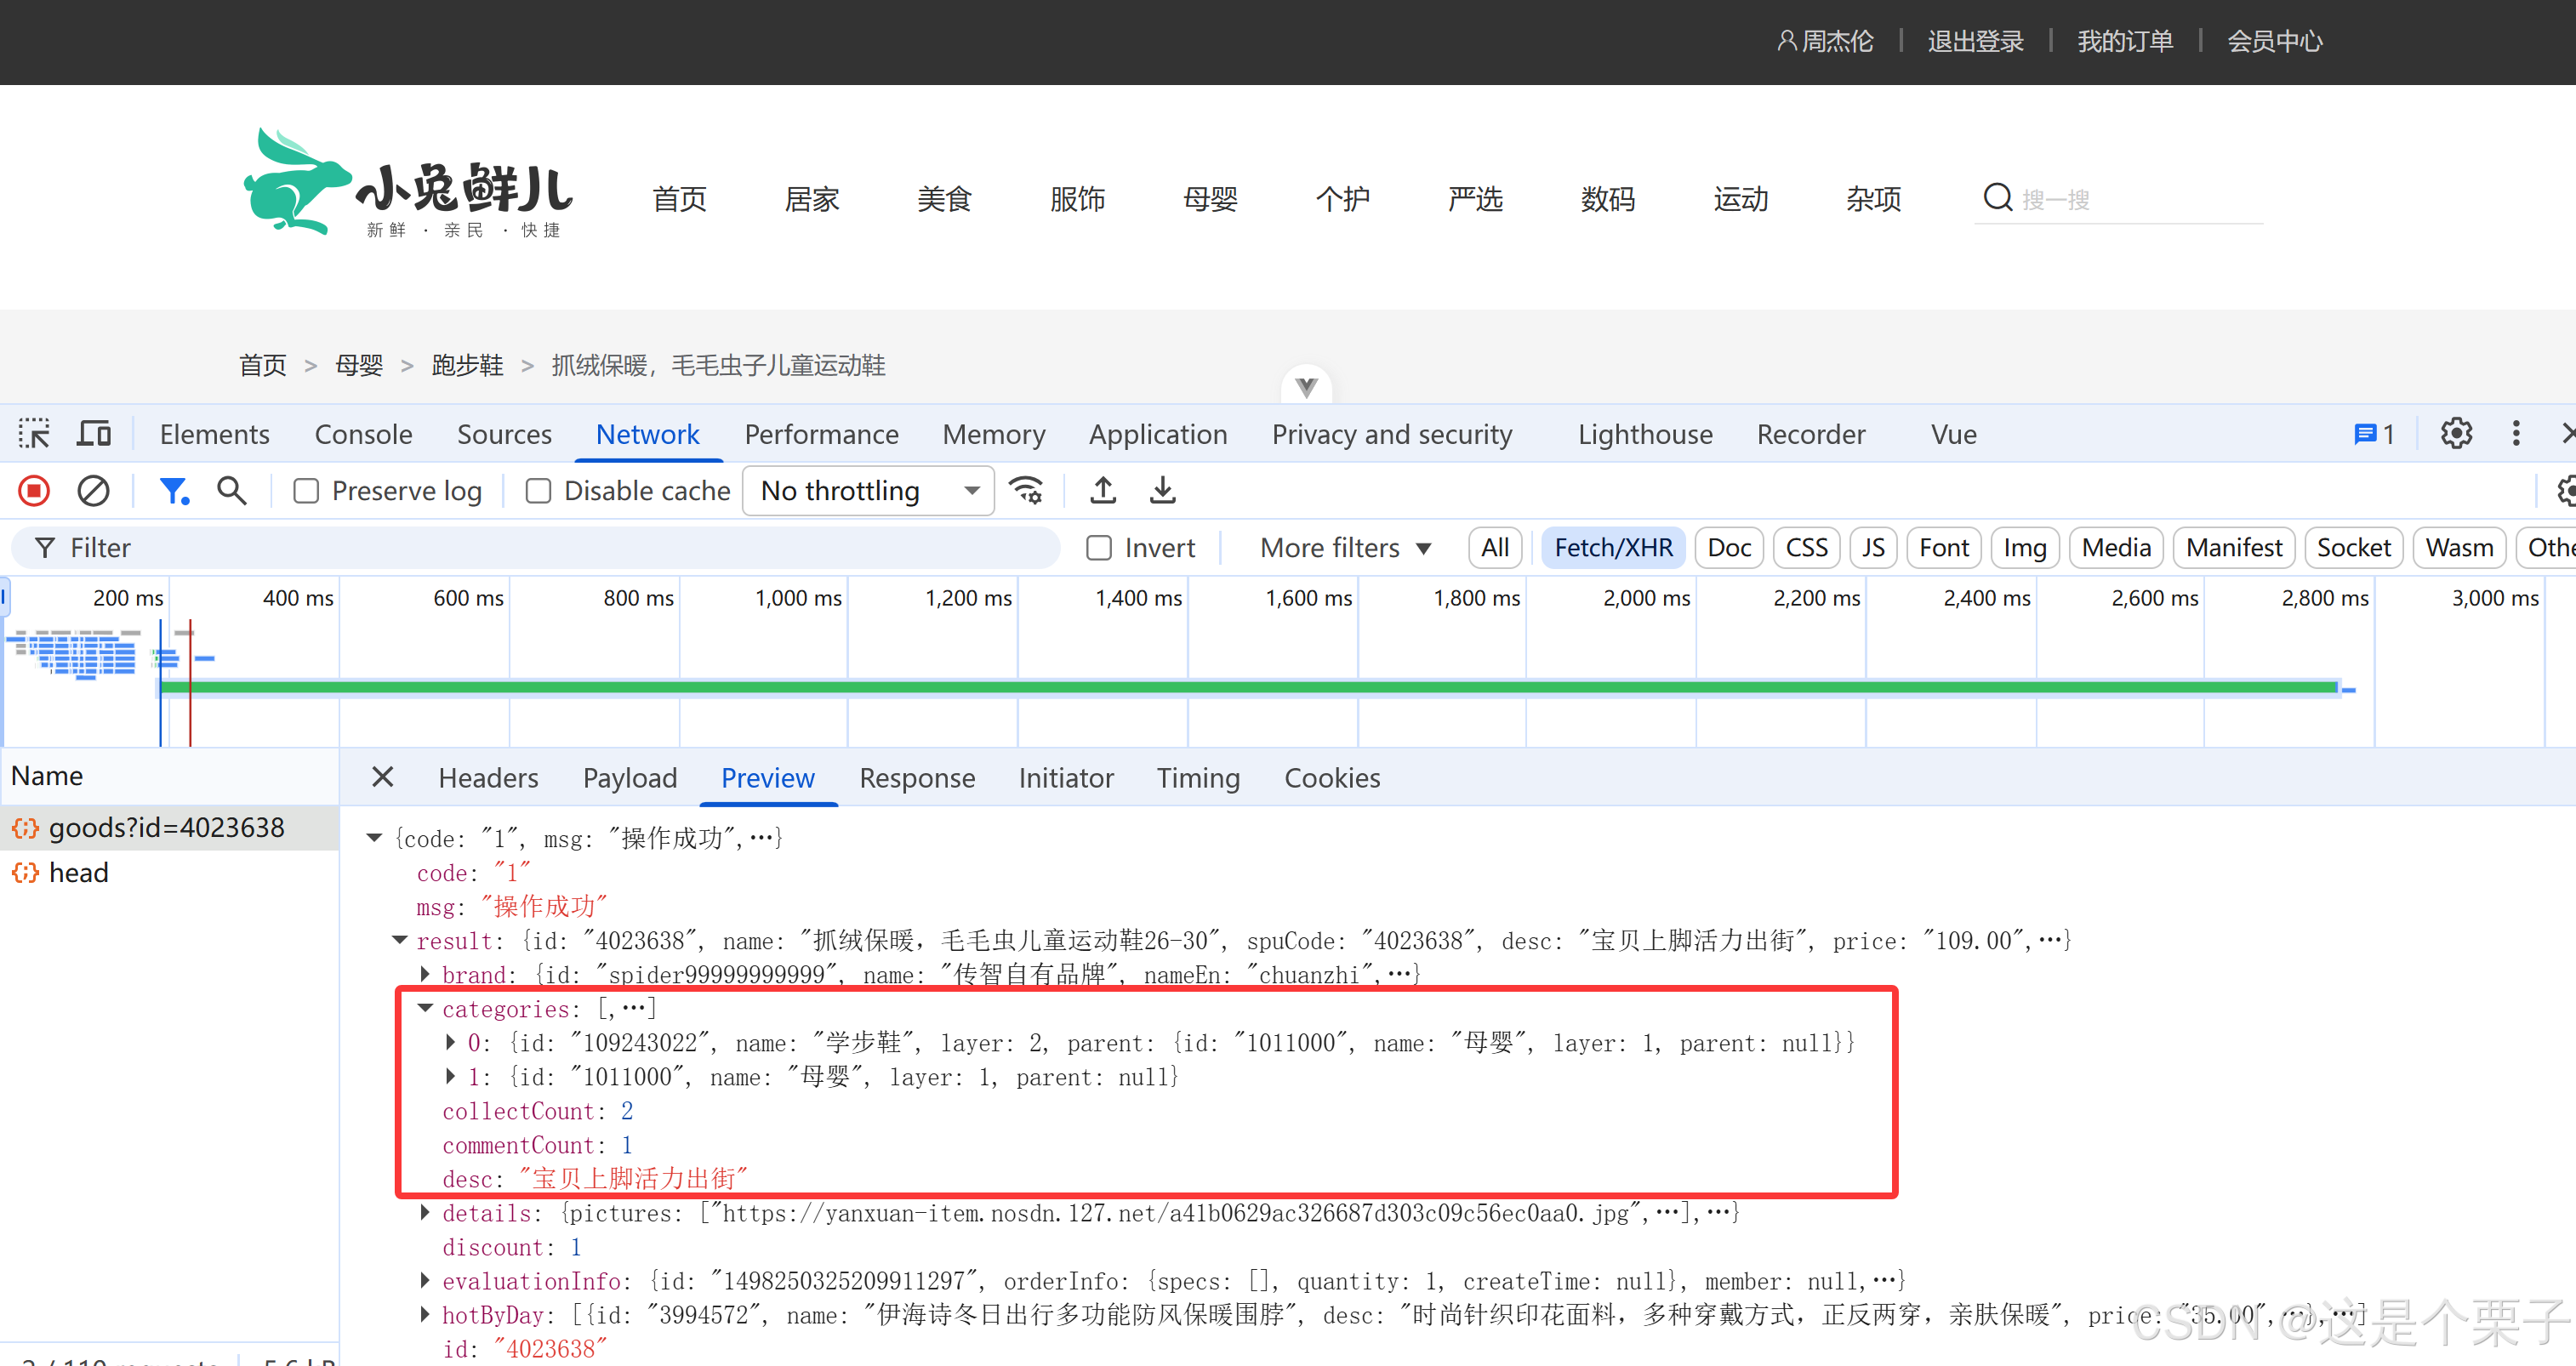Switch to the Console tab

point(363,434)
